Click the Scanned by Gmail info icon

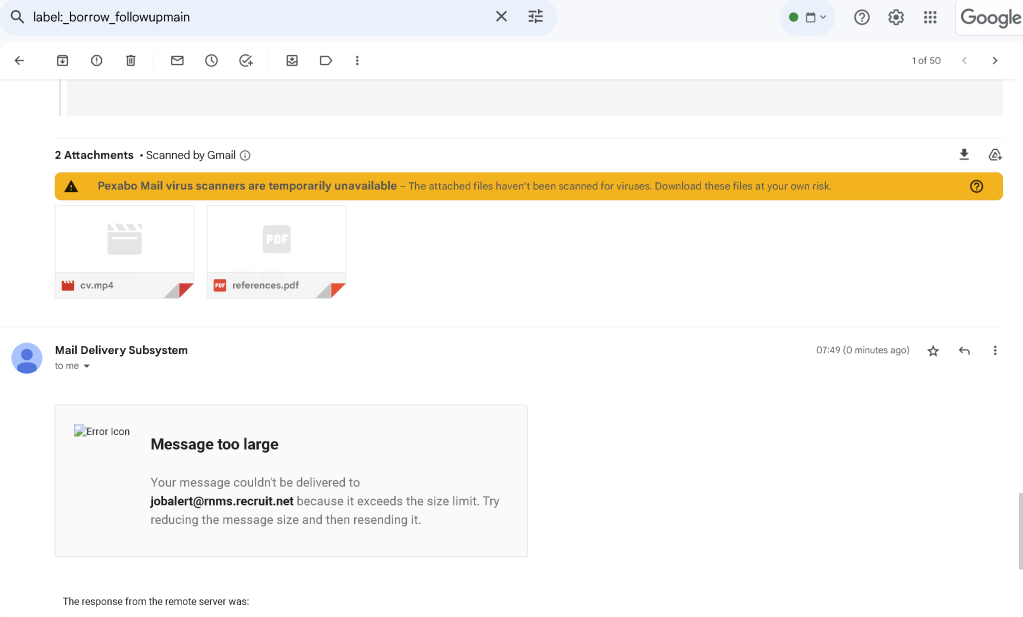[245, 155]
